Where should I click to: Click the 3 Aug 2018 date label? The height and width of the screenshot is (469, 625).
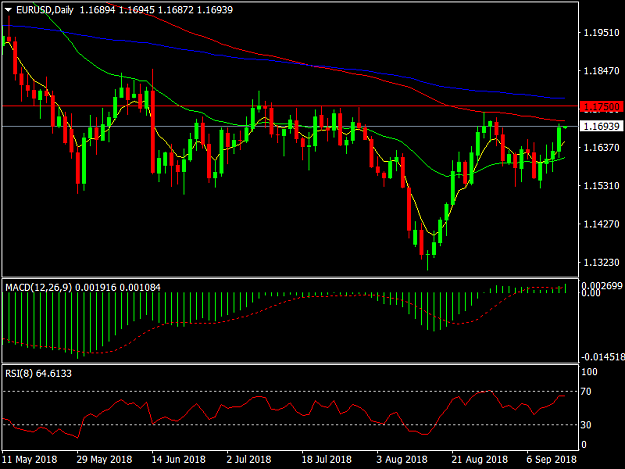[x=402, y=459]
